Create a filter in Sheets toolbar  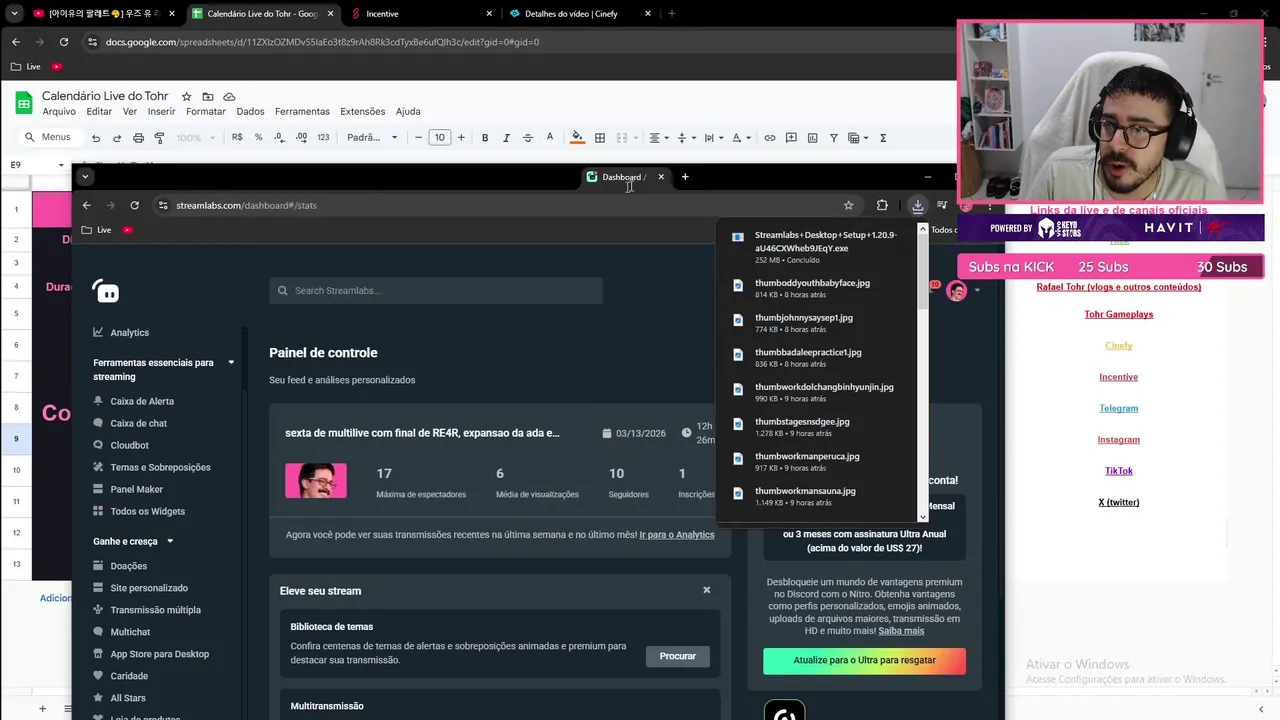coord(833,138)
